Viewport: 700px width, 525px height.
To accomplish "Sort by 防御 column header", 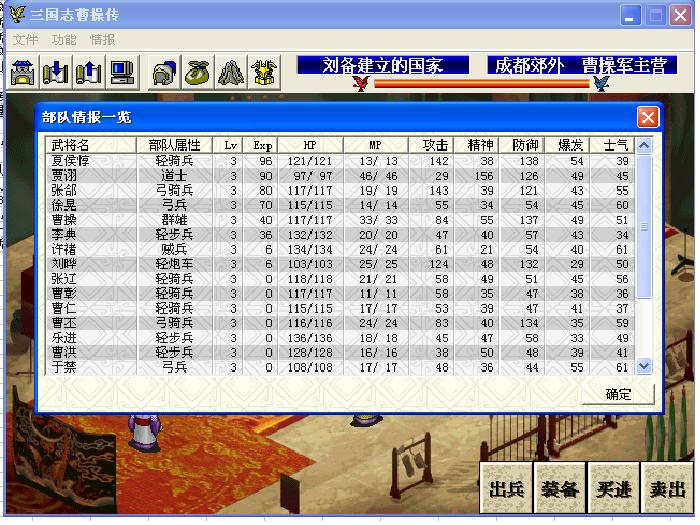I will click(522, 145).
